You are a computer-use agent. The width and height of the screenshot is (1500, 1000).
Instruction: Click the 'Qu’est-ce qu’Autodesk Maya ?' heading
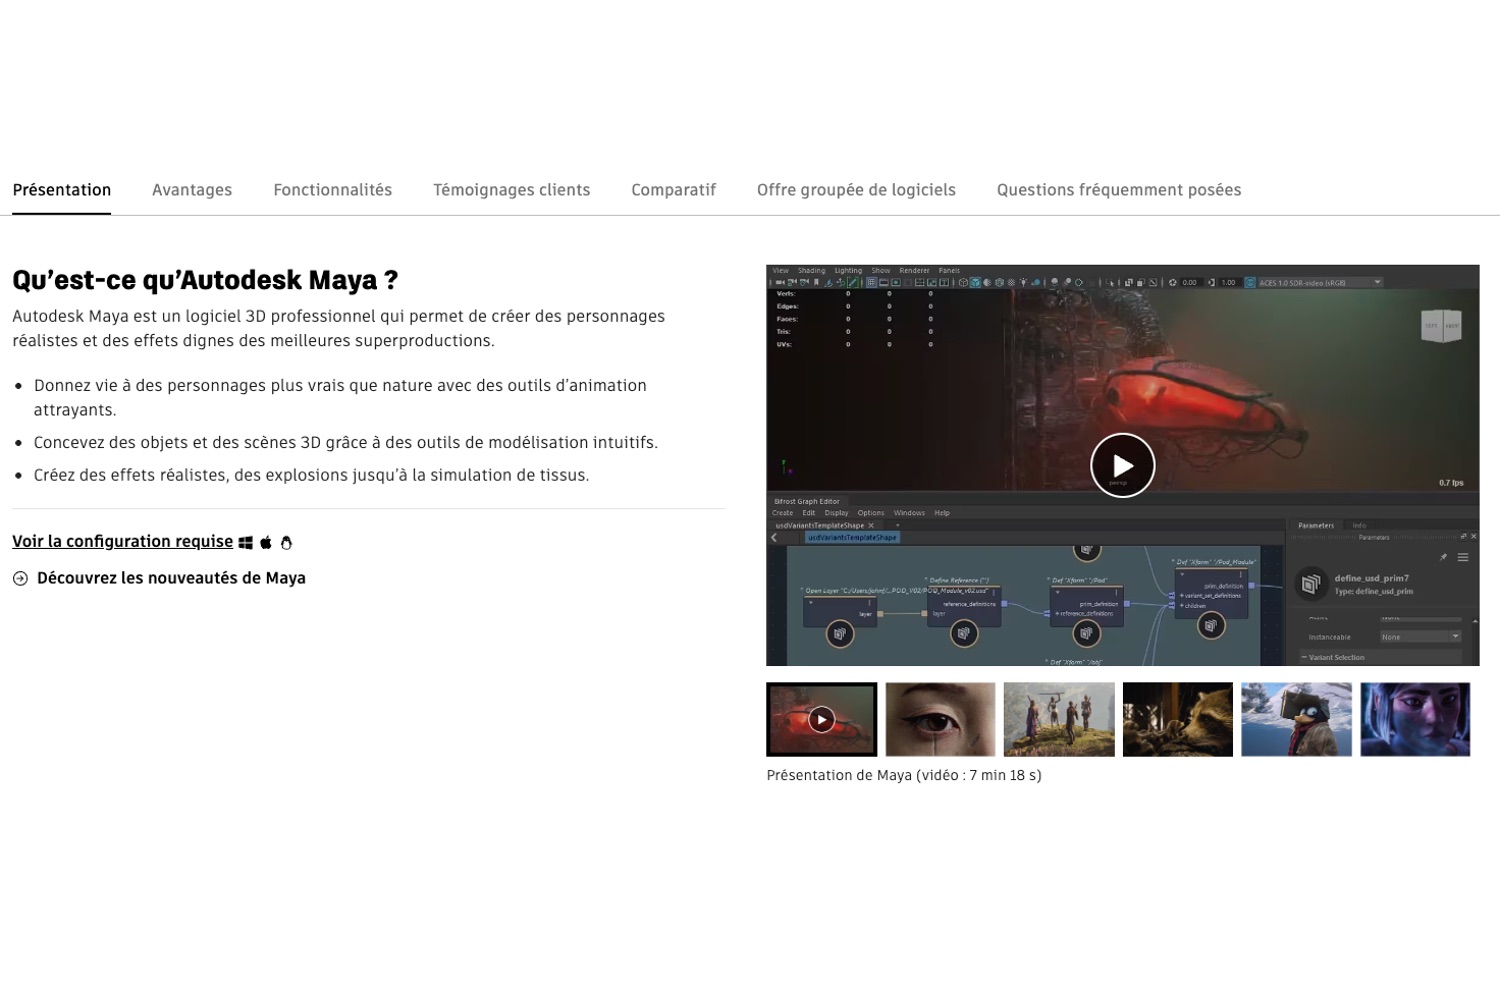(x=205, y=280)
